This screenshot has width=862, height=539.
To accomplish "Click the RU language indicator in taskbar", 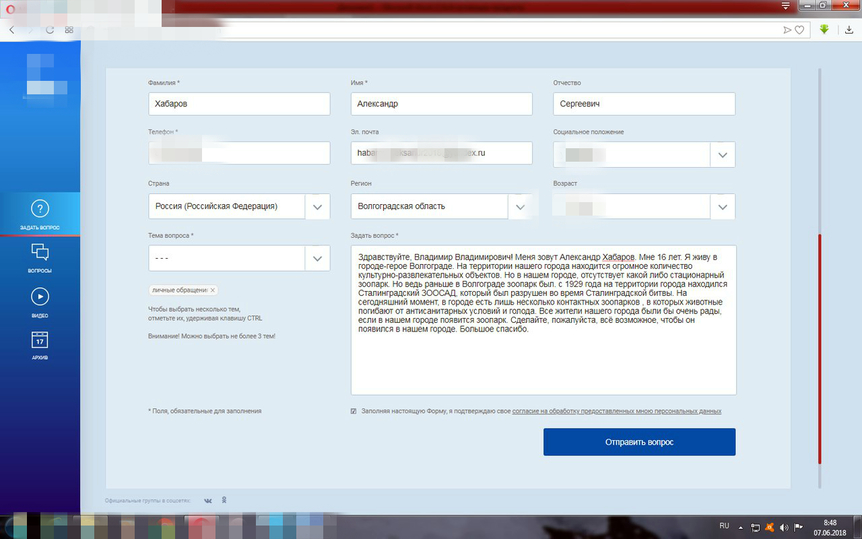I will click(724, 525).
